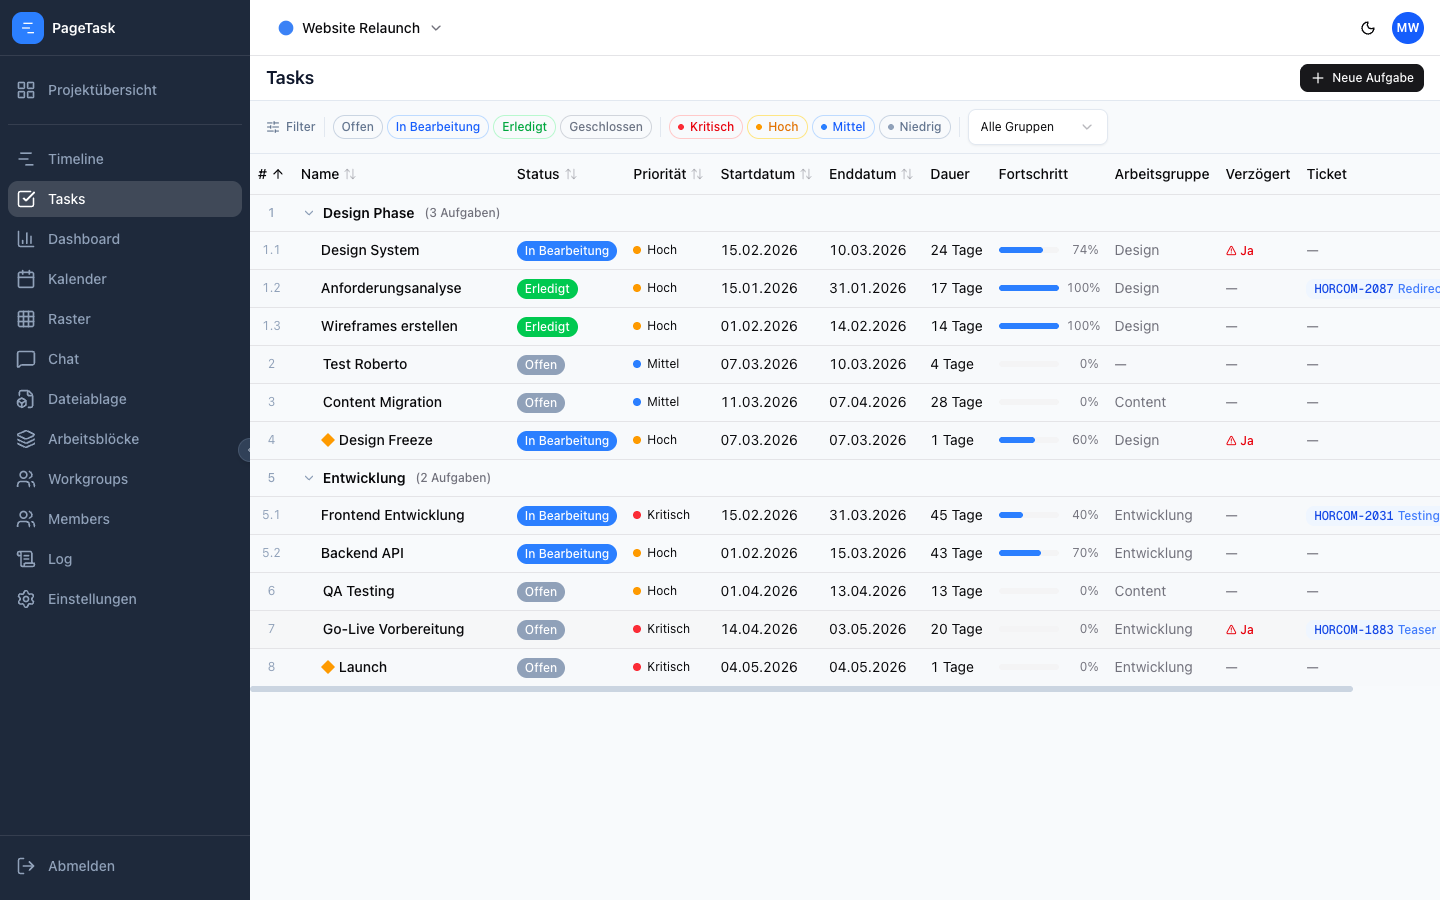Create a task with Neue Aufgabe
Image resolution: width=1440 pixels, height=900 pixels.
click(x=1361, y=77)
